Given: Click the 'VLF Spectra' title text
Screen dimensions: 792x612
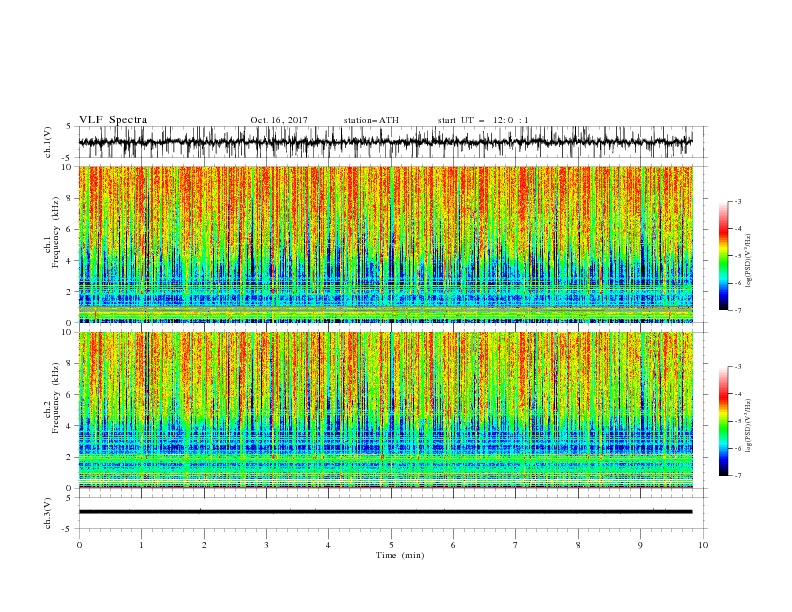Looking at the screenshot, I should [113, 120].
